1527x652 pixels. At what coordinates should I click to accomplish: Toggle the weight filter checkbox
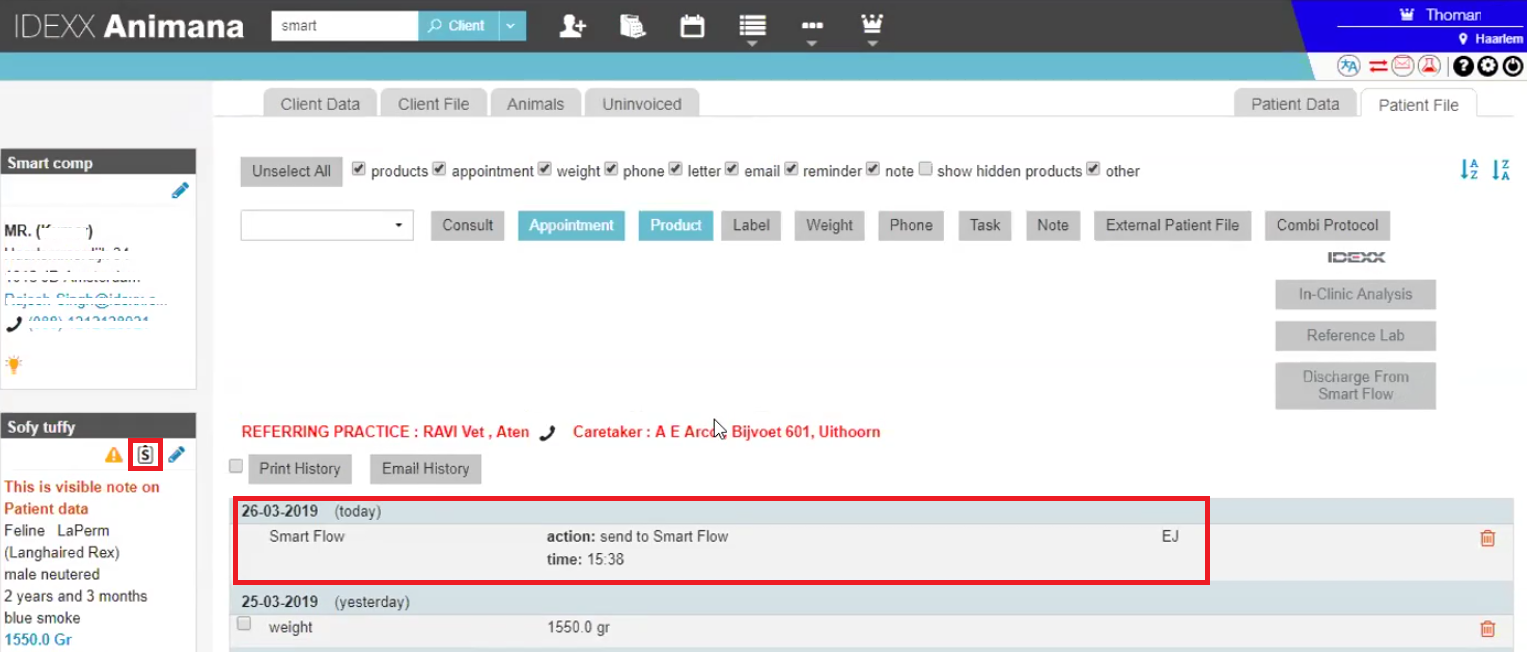click(544, 169)
